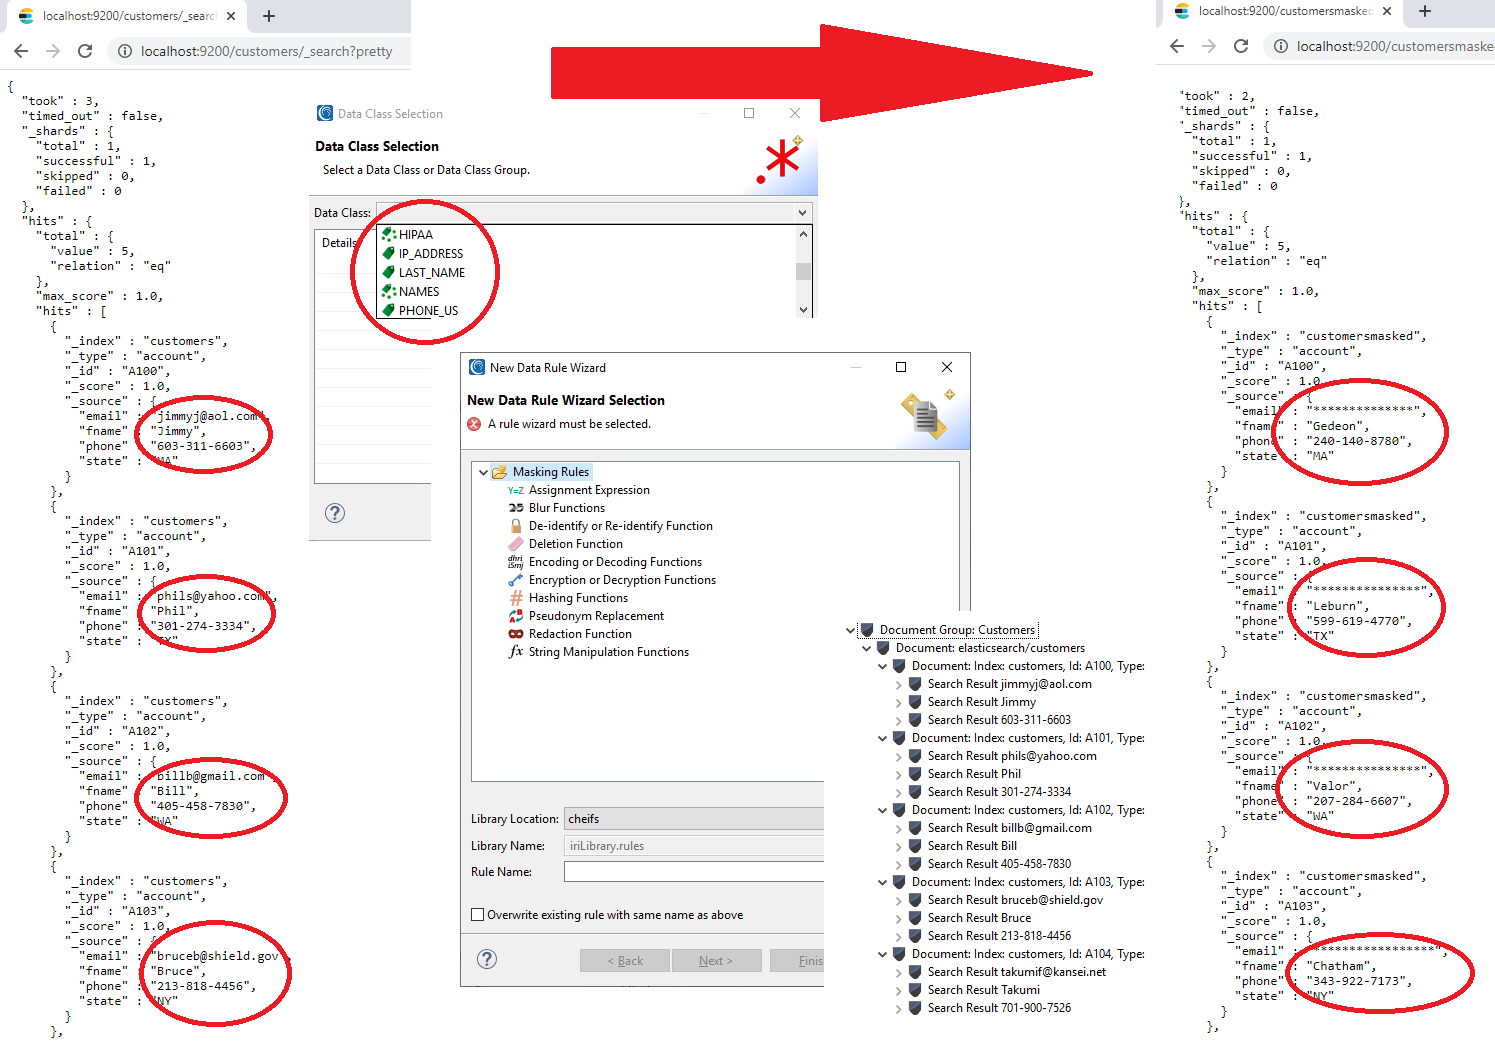Click the data class list scrollbar thumb

click(x=803, y=271)
